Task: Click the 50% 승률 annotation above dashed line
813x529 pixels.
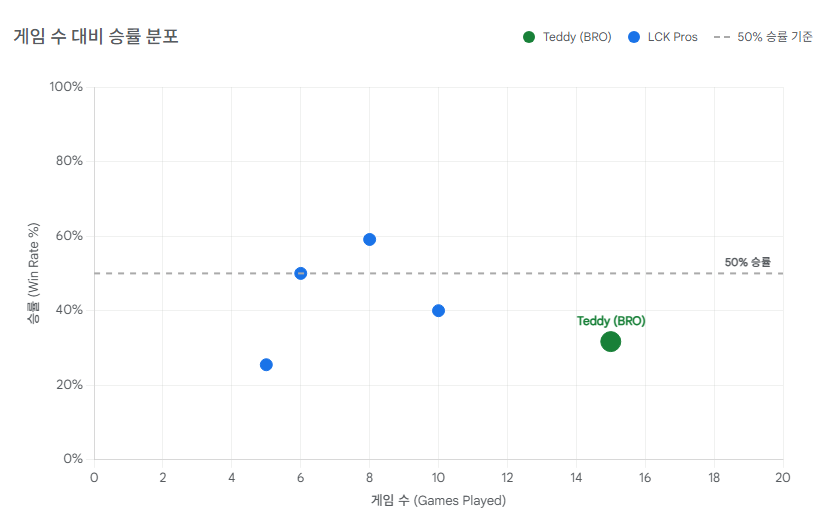Action: pos(748,262)
